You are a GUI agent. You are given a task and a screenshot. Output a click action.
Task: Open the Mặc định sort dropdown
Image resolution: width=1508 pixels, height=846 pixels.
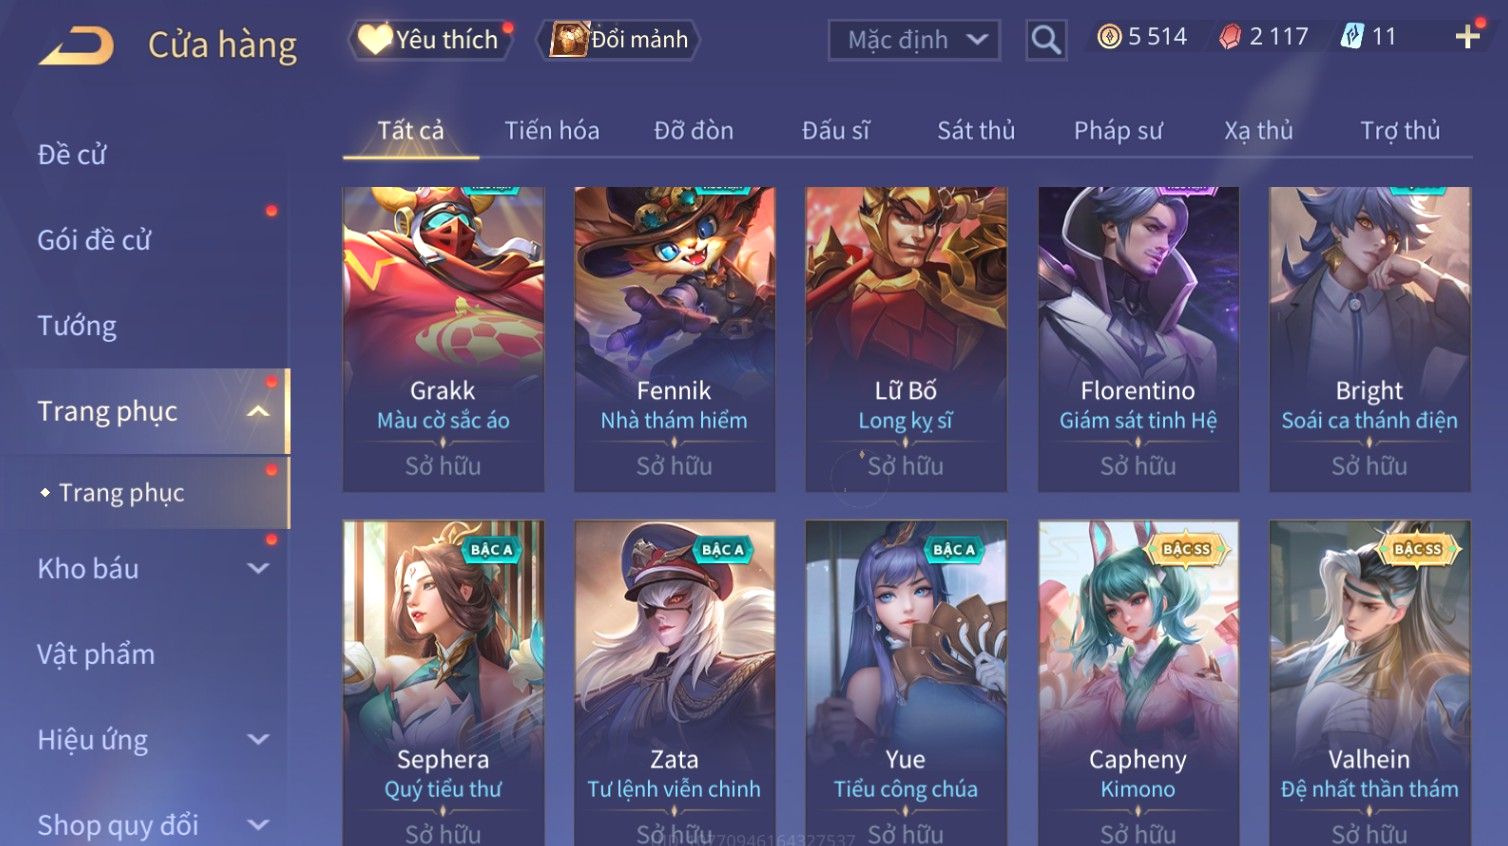click(x=914, y=40)
